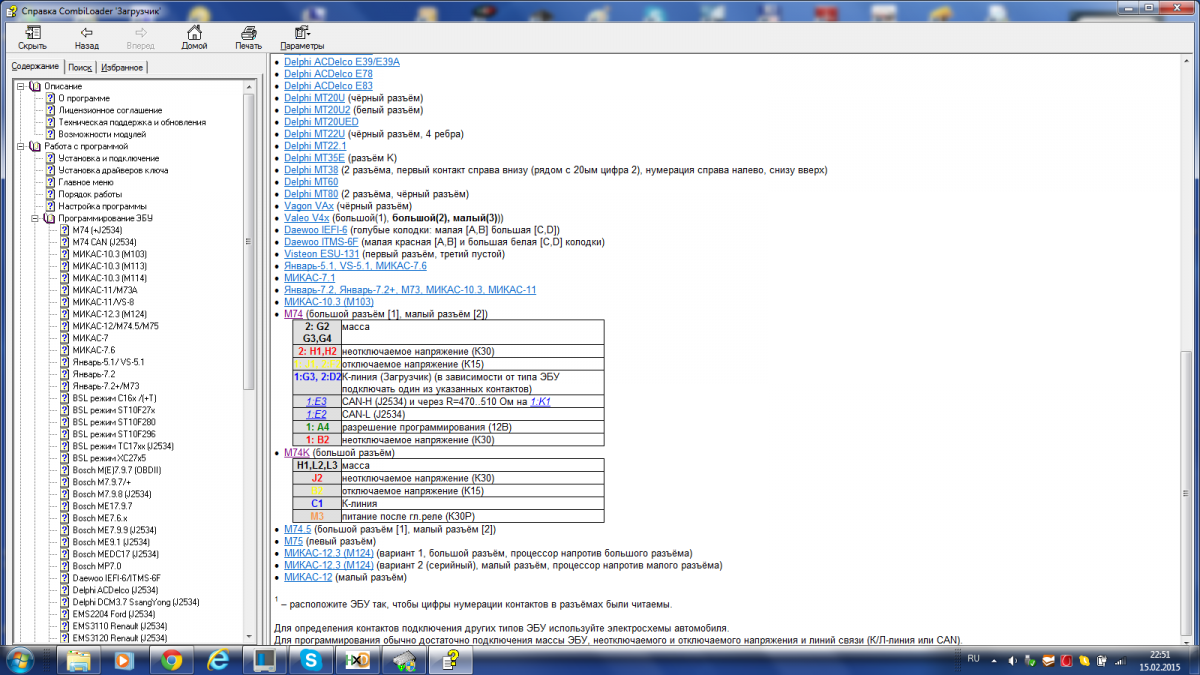Click the help window taskbar icon
Viewport: 1200px width, 675px height.
(x=452, y=659)
